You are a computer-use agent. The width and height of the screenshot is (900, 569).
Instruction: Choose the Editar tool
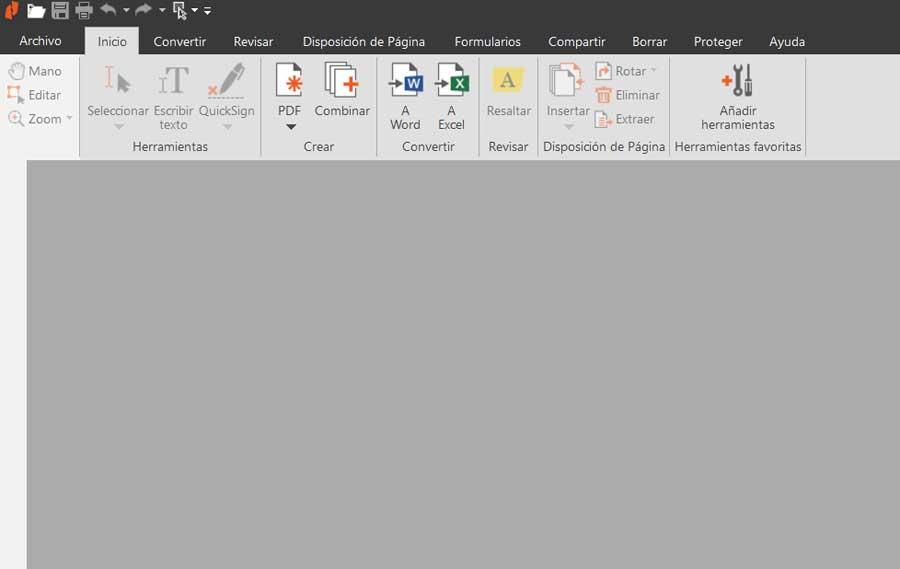[34, 95]
